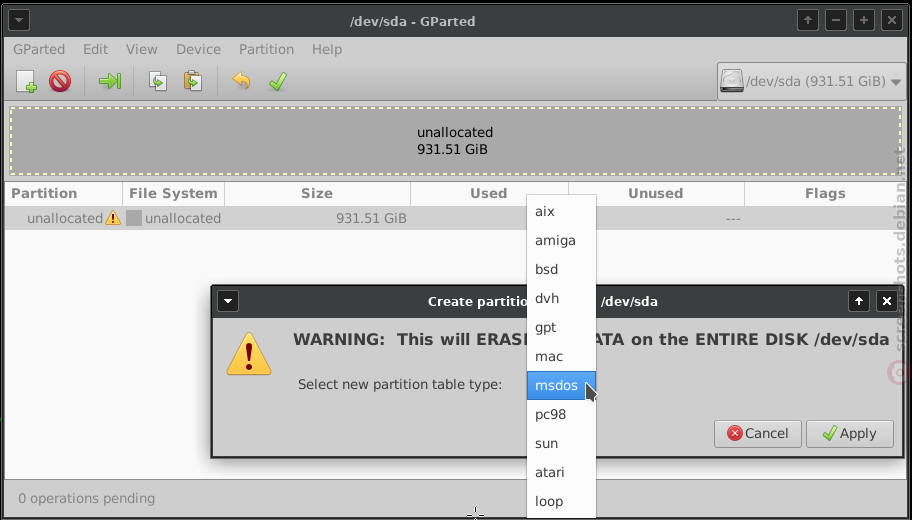Image resolution: width=912 pixels, height=520 pixels.
Task: Click the Partition column header
Action: (x=63, y=194)
